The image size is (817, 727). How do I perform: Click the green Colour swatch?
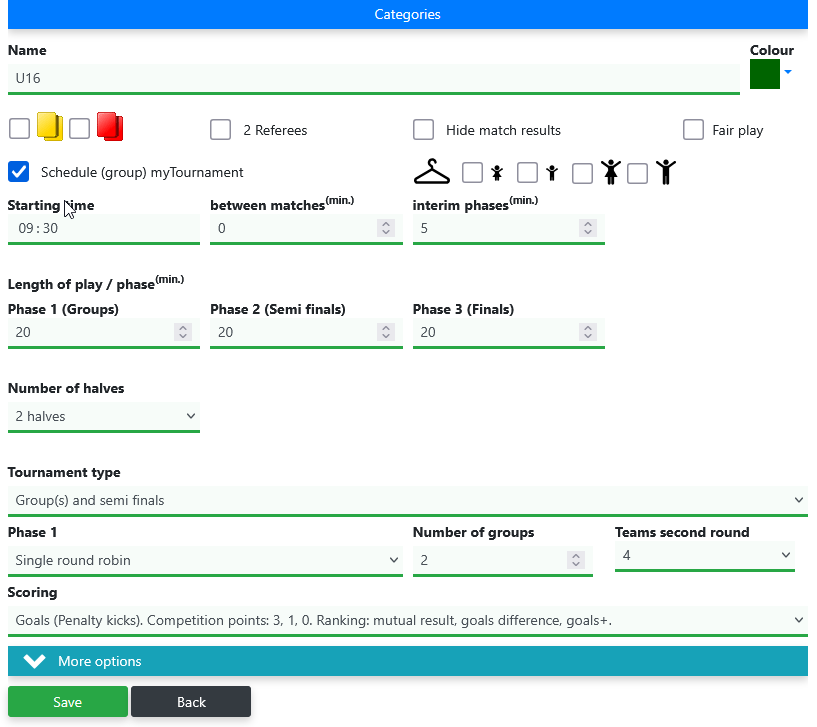tap(765, 74)
